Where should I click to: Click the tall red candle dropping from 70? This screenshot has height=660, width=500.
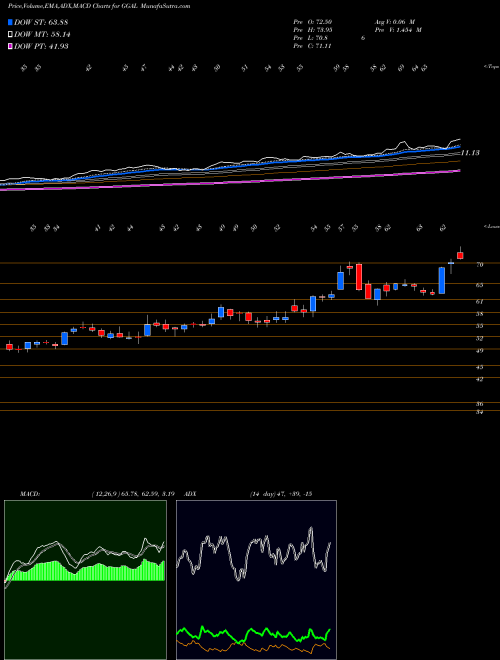[x=359, y=277]
